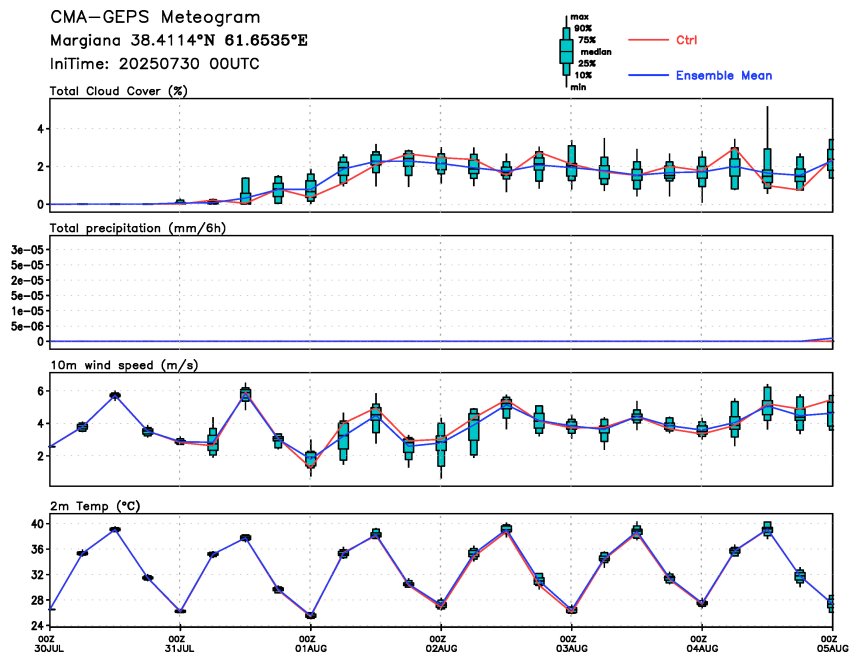Click the 00Z 30JUL time axis label

tap(50, 643)
